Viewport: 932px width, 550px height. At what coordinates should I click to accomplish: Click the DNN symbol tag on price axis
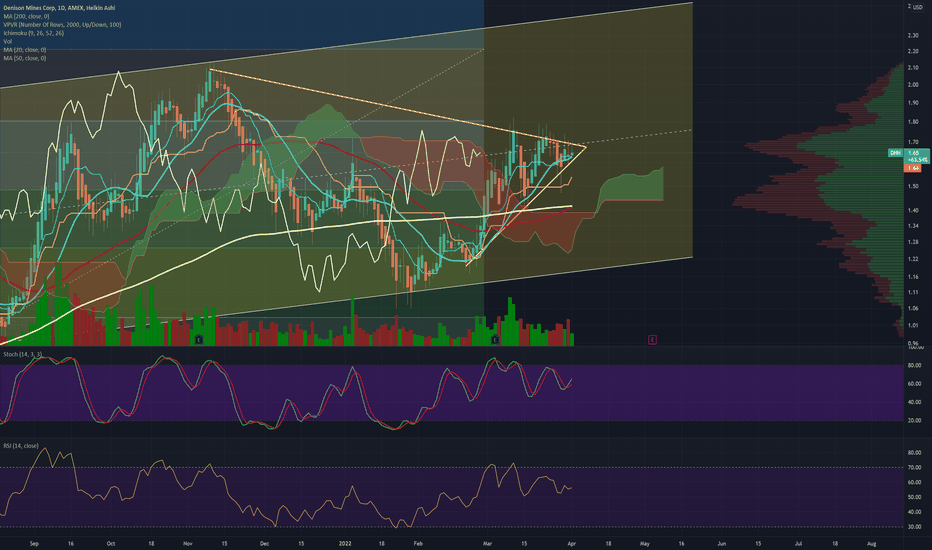(x=895, y=153)
